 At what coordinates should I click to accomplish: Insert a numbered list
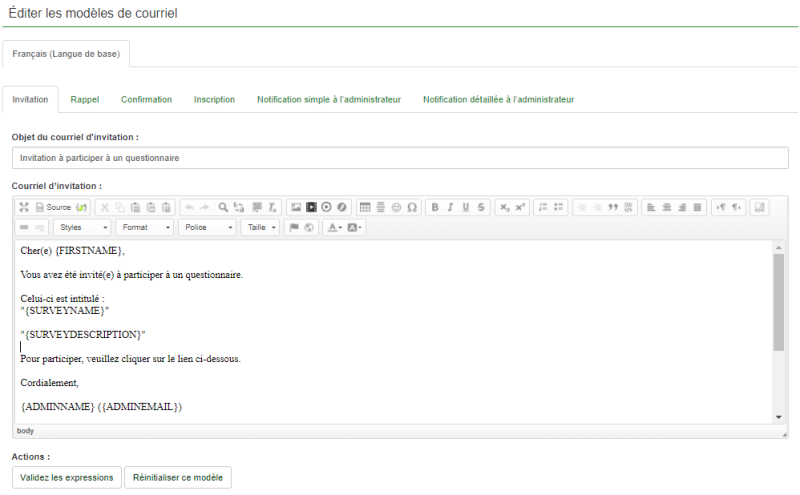543,207
